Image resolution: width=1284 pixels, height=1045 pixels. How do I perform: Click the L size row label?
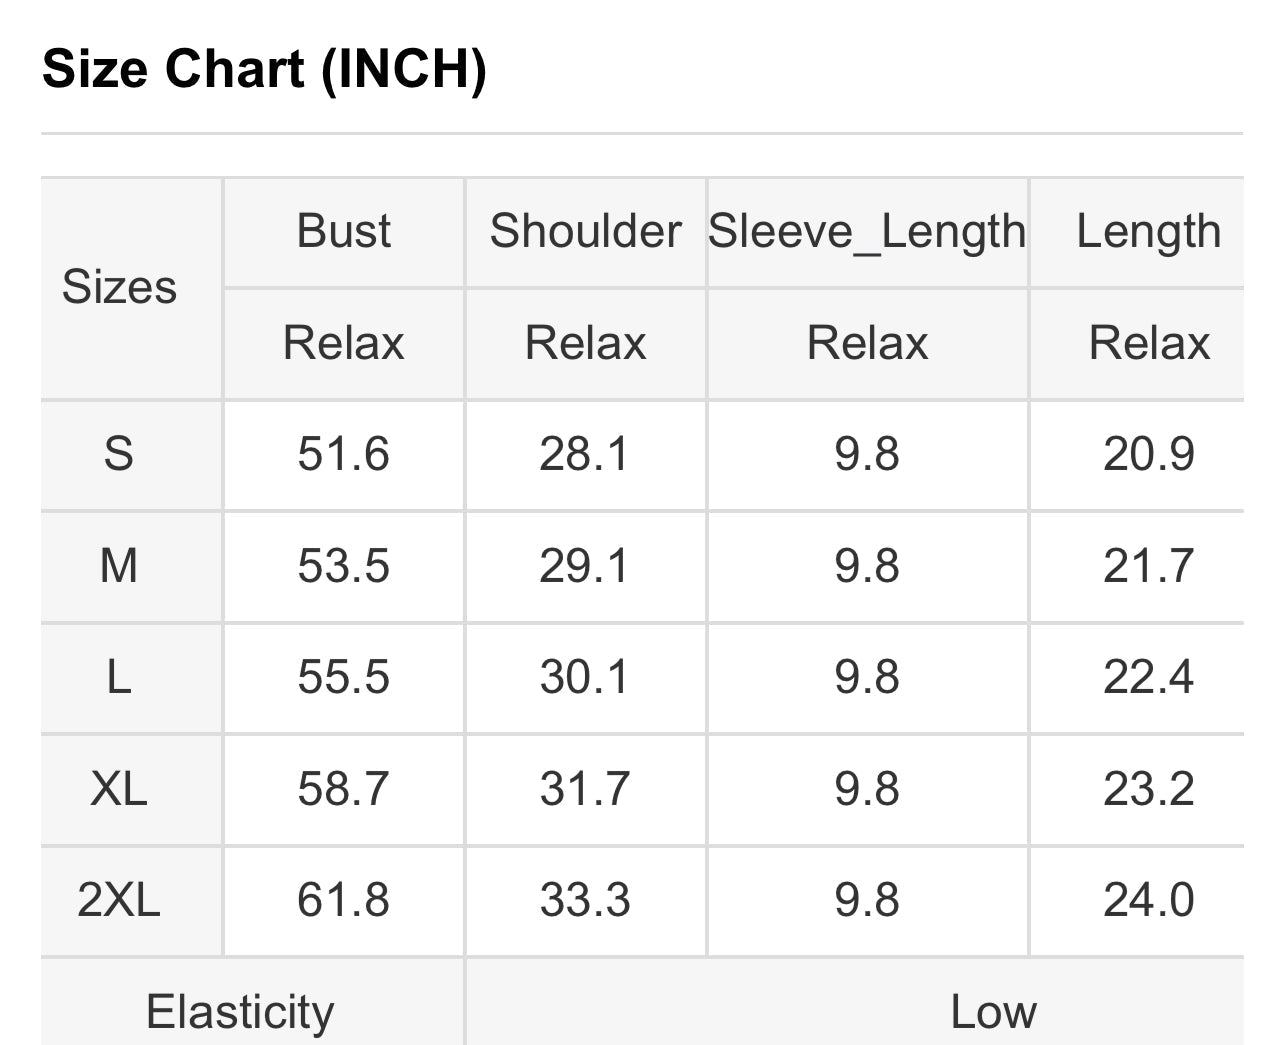click(x=119, y=678)
